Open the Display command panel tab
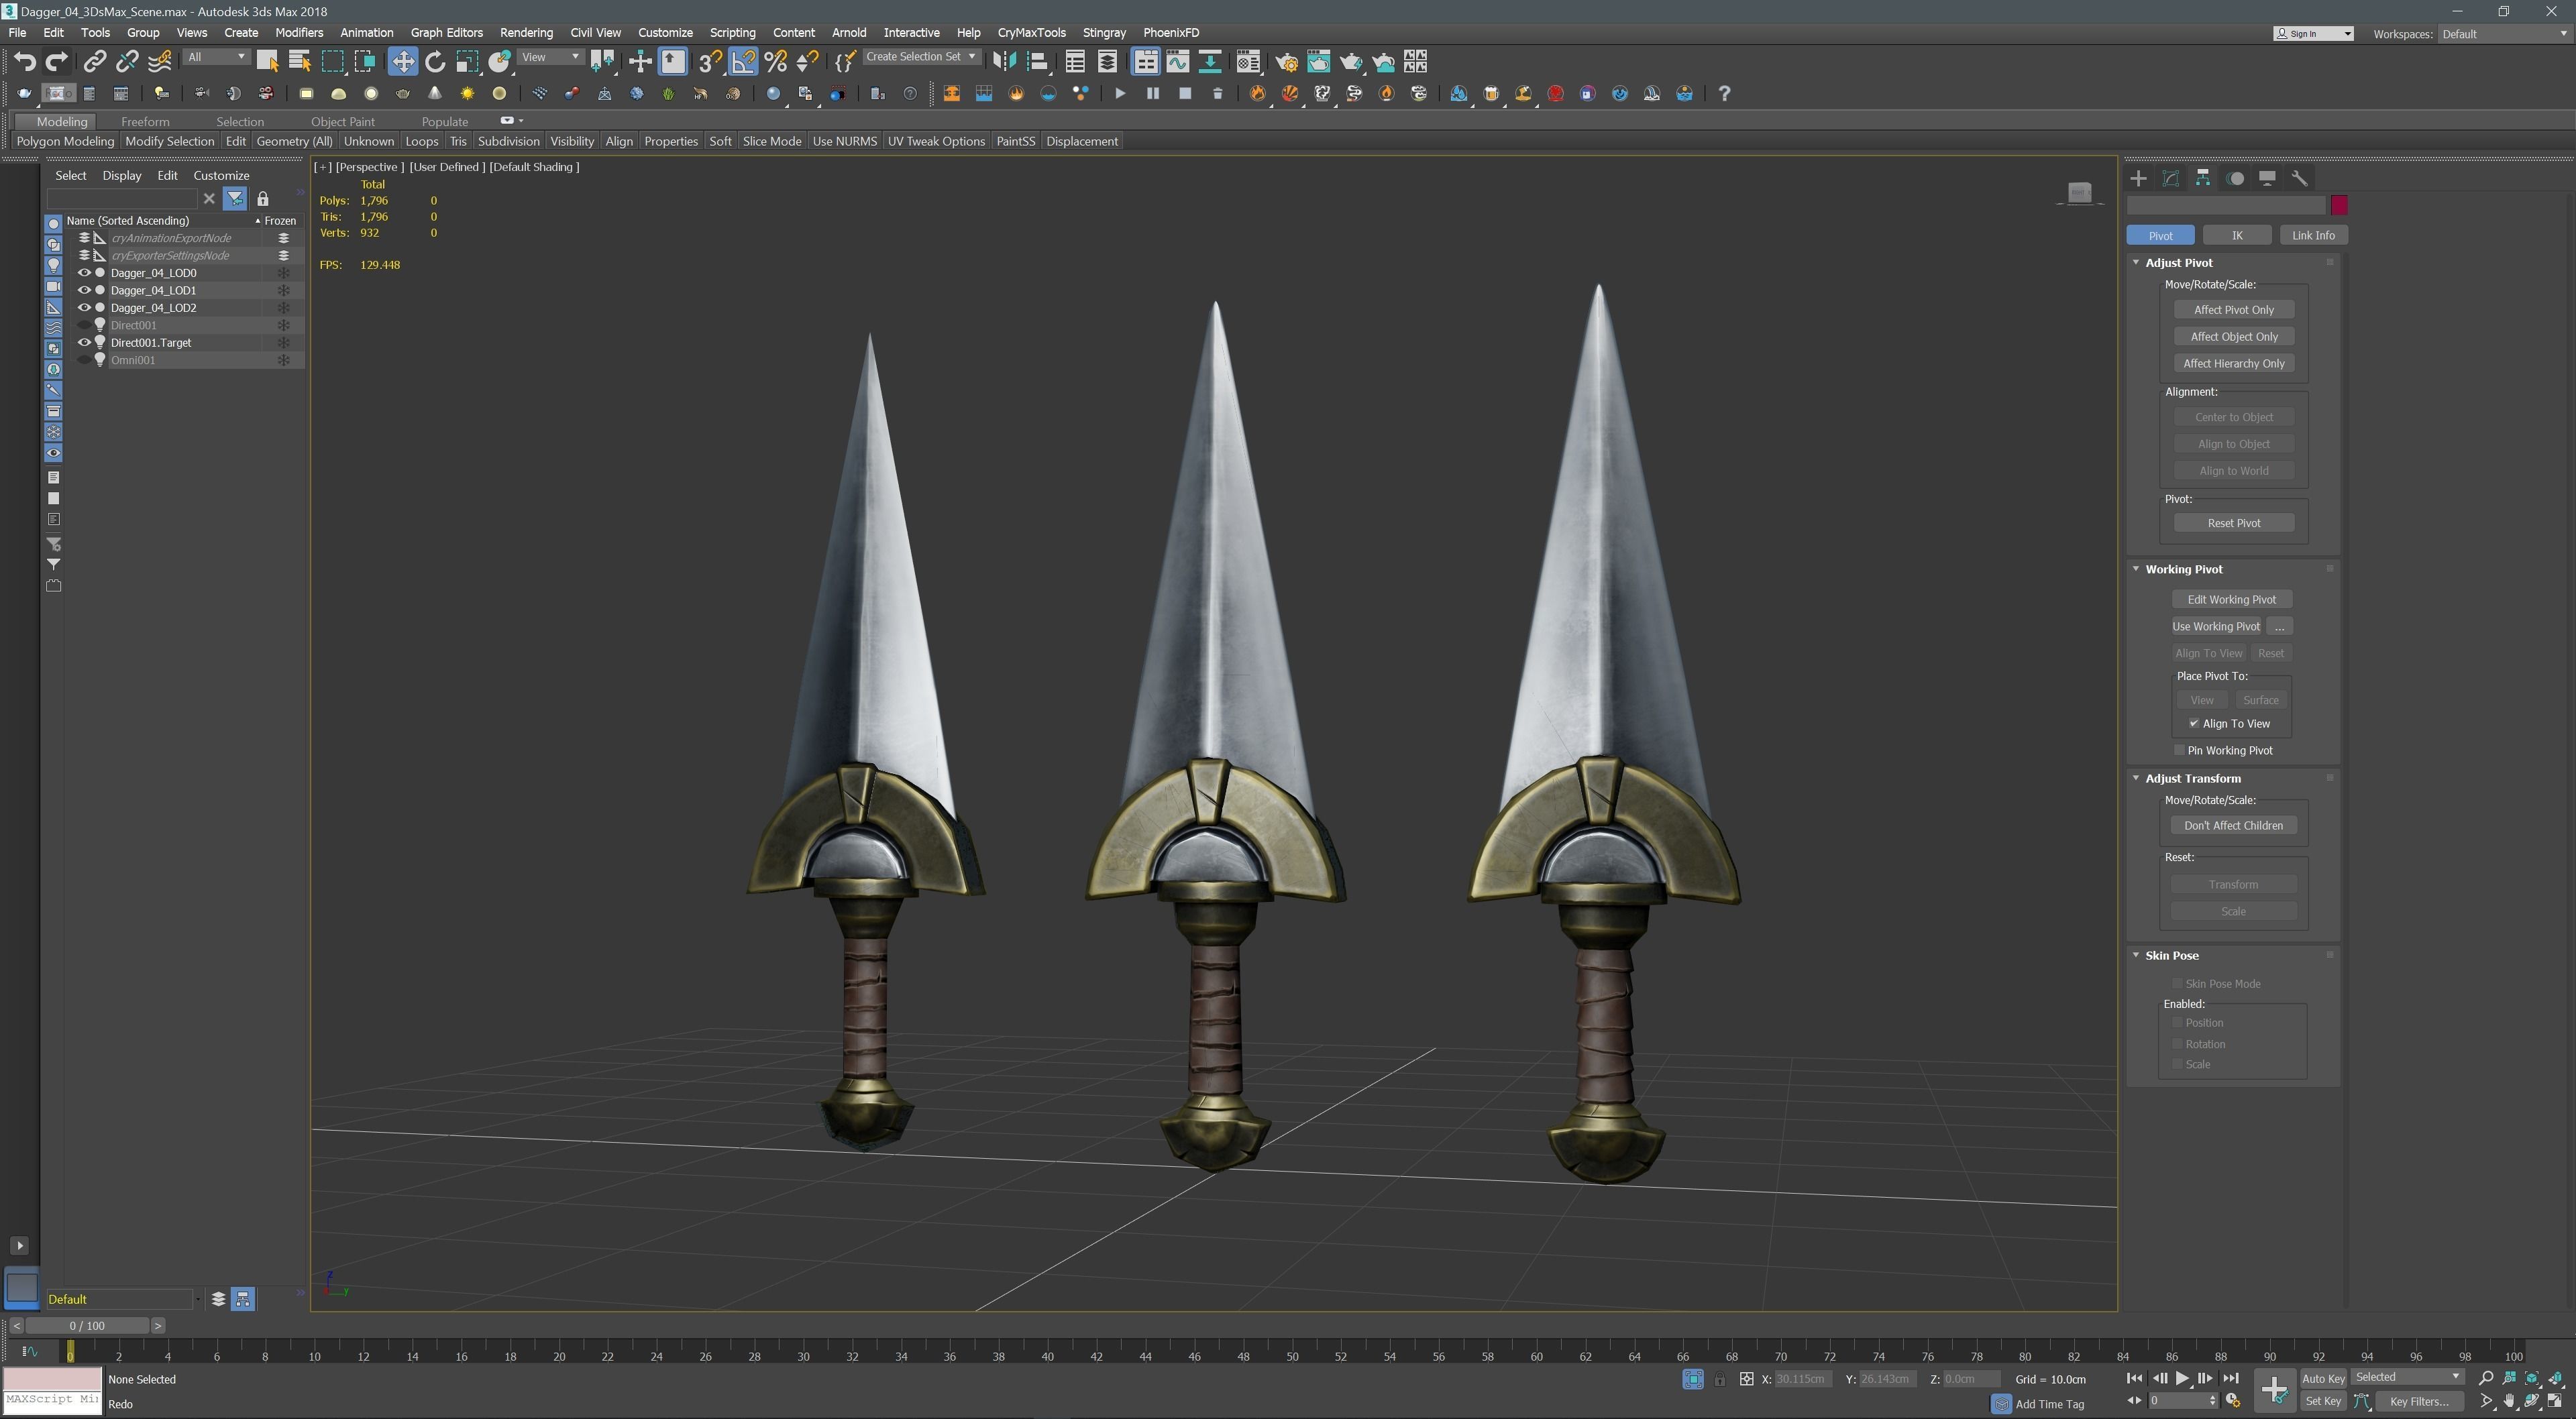Image resolution: width=2576 pixels, height=1419 pixels. click(2268, 178)
